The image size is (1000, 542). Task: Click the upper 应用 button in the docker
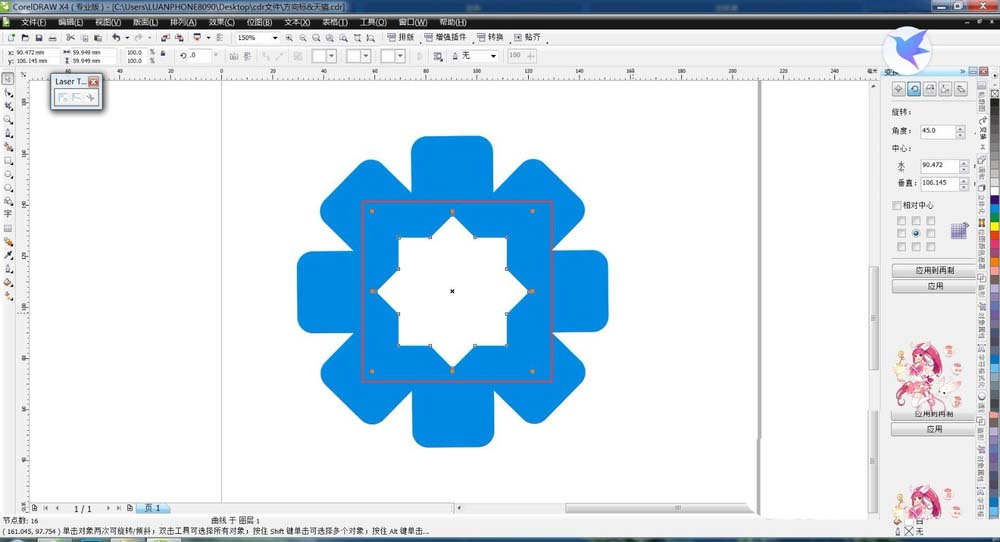click(933, 286)
